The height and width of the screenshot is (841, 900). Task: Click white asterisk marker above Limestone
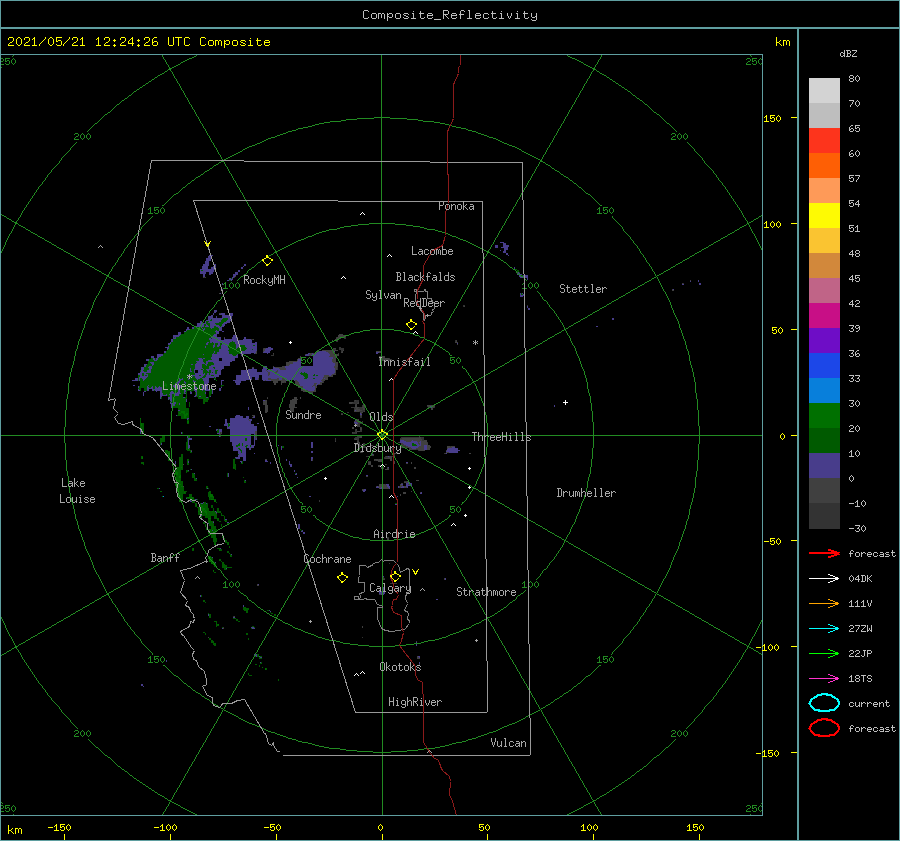coord(189,377)
